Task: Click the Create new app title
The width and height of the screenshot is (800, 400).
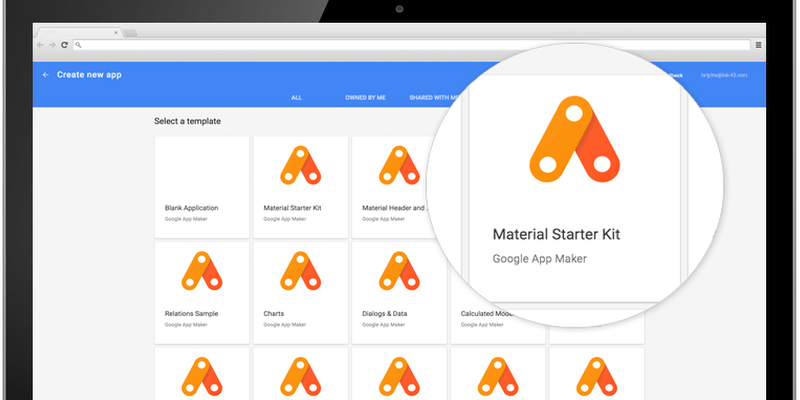Action: tap(89, 74)
